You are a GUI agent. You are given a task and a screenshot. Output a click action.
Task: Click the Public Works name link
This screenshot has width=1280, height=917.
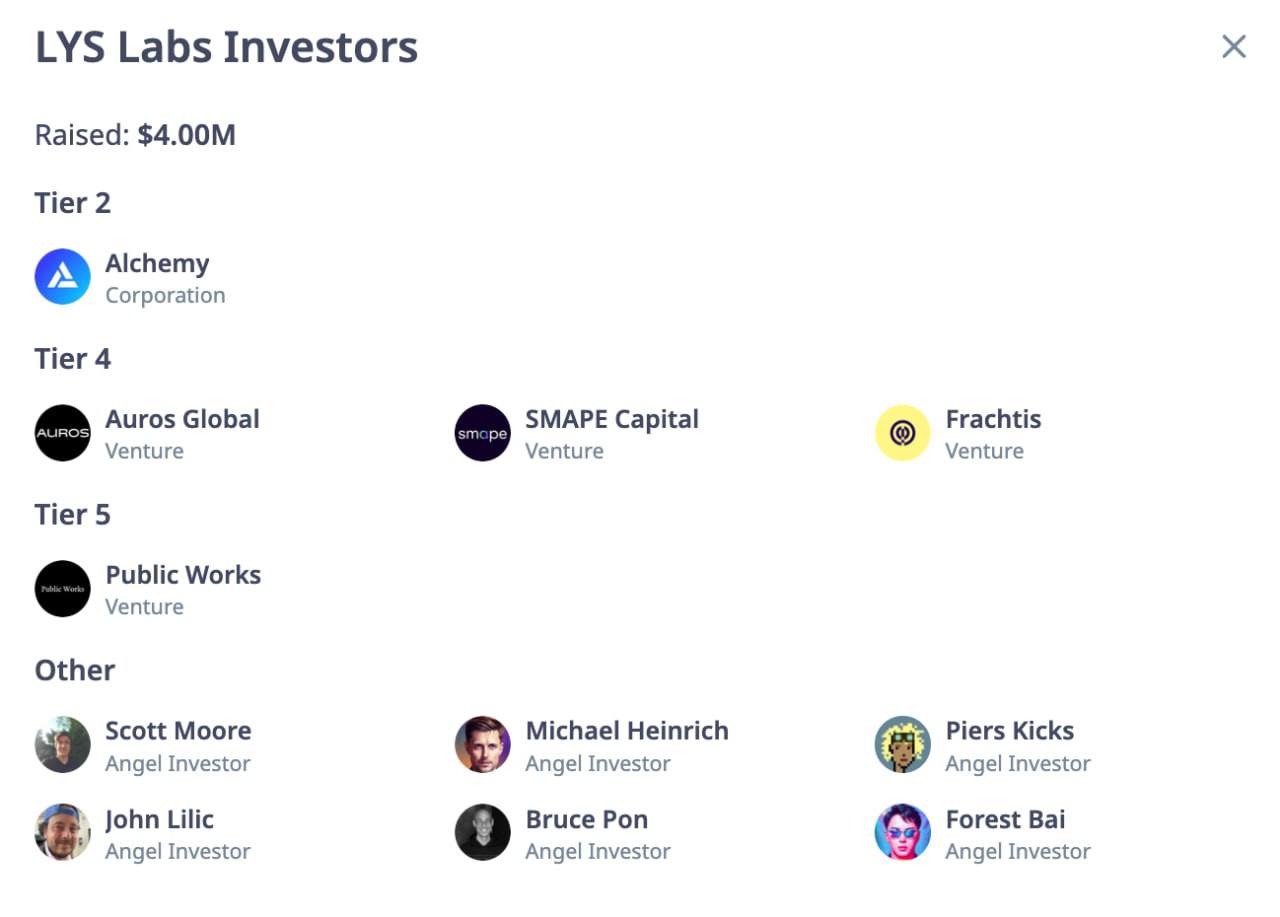(x=183, y=575)
